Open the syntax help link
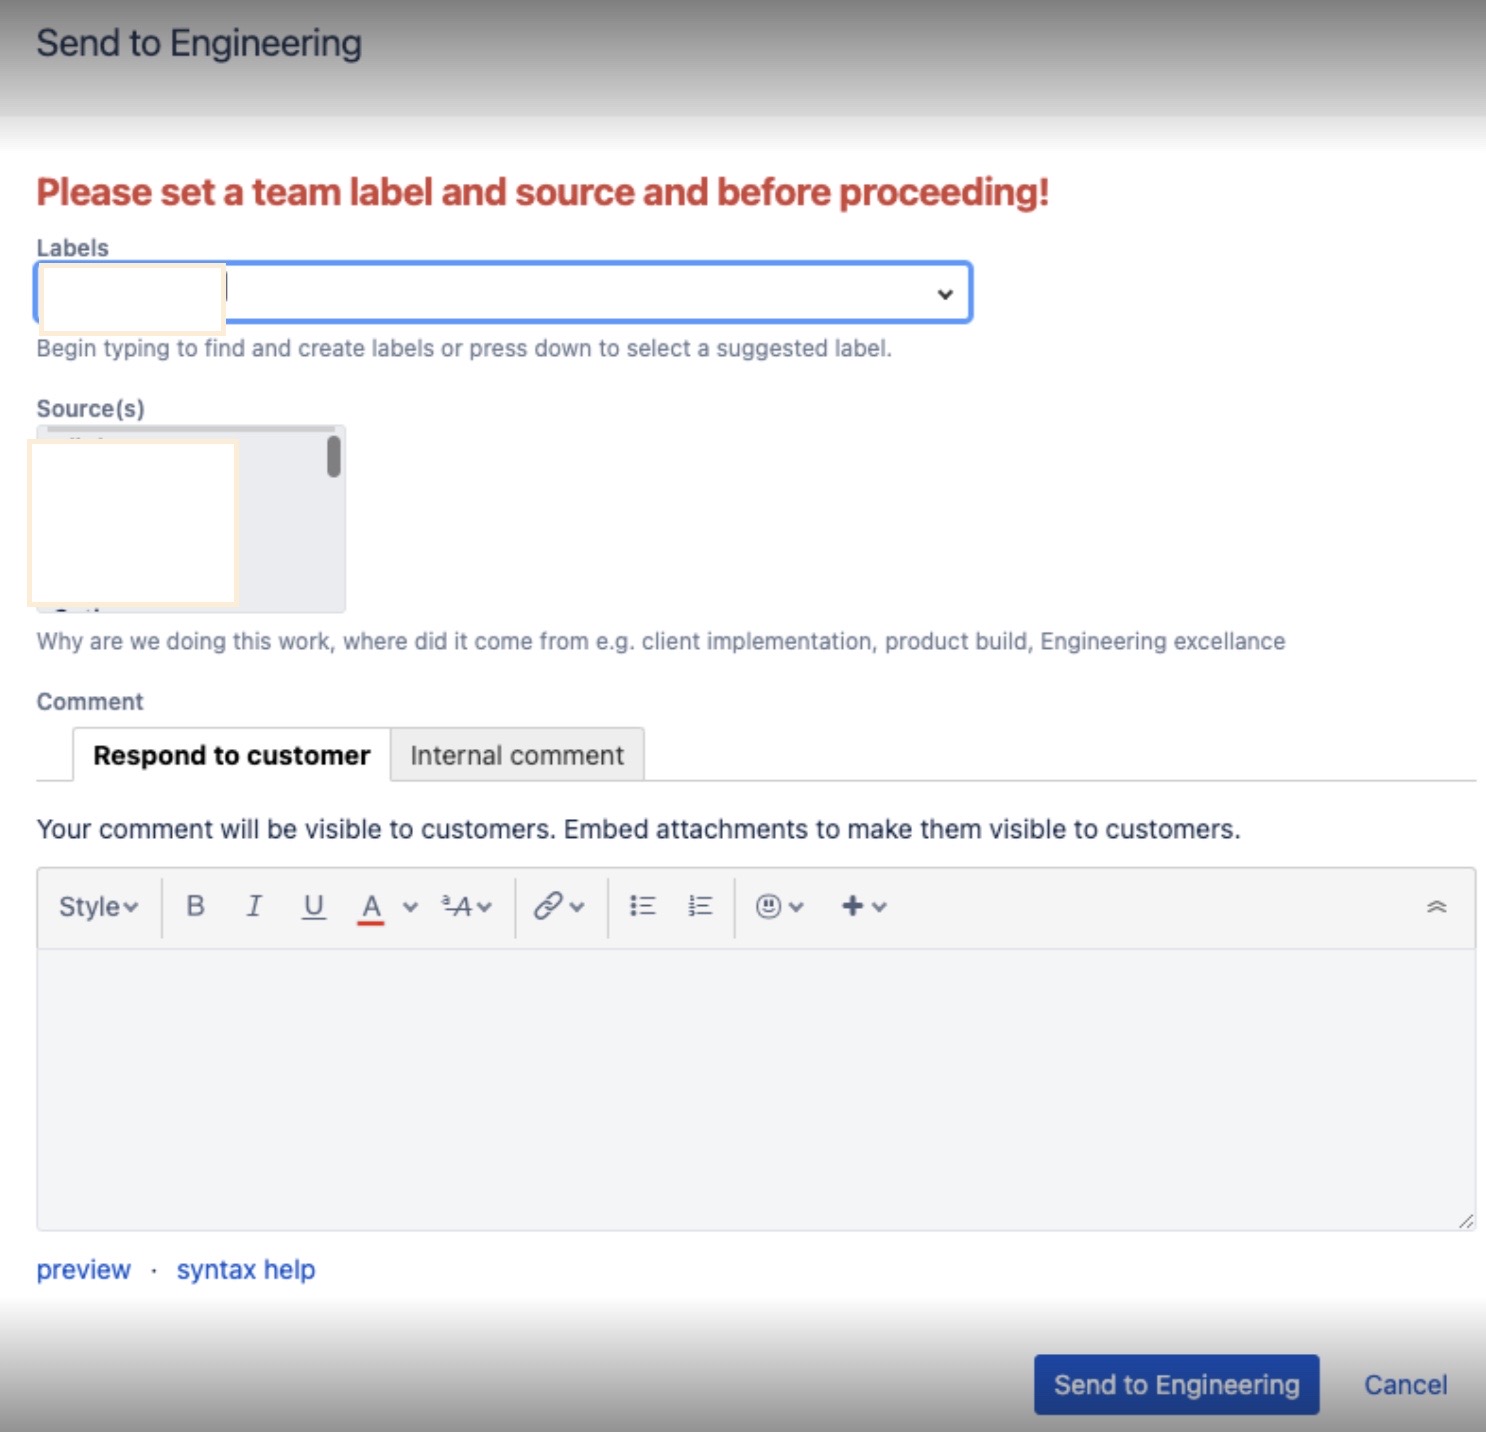 point(246,1270)
